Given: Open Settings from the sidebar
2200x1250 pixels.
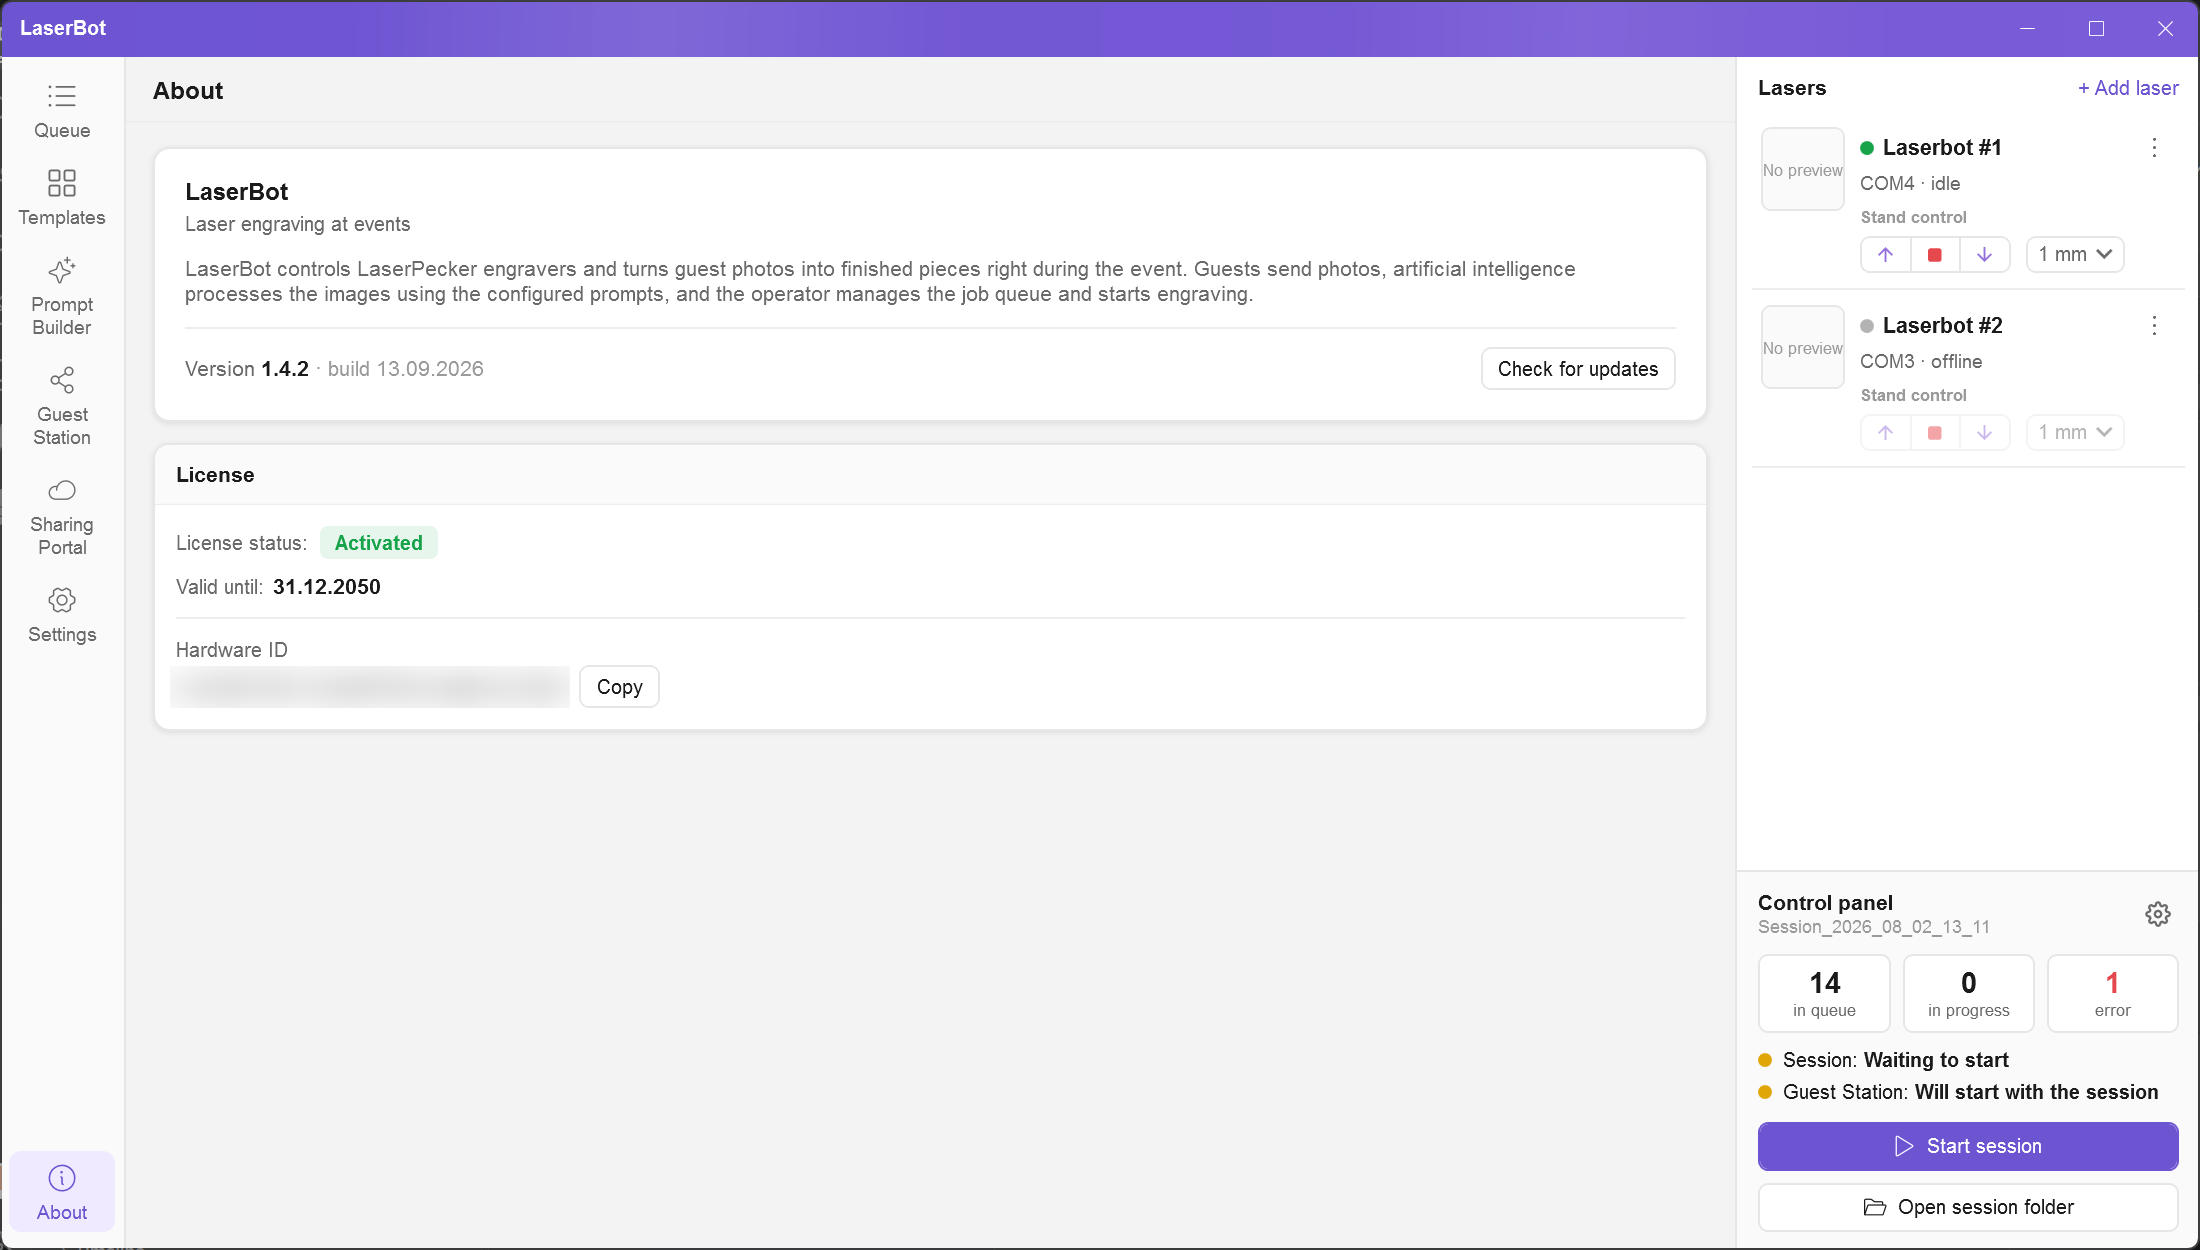Looking at the screenshot, I should click(x=62, y=615).
